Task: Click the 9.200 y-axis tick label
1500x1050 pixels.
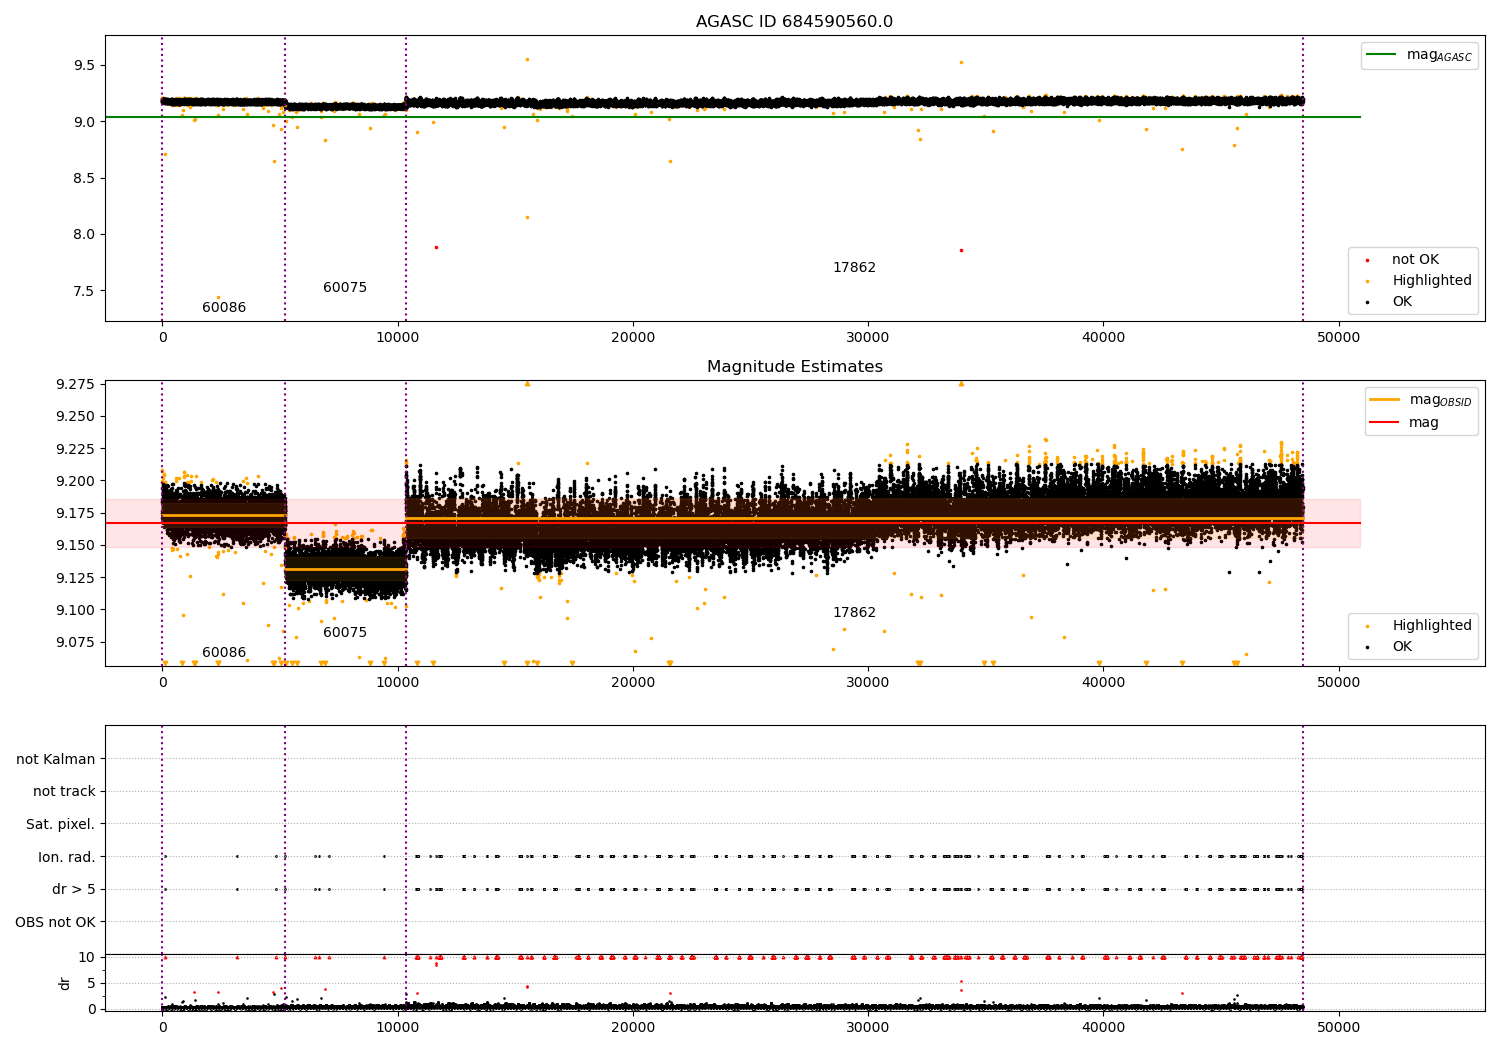Action: point(76,481)
